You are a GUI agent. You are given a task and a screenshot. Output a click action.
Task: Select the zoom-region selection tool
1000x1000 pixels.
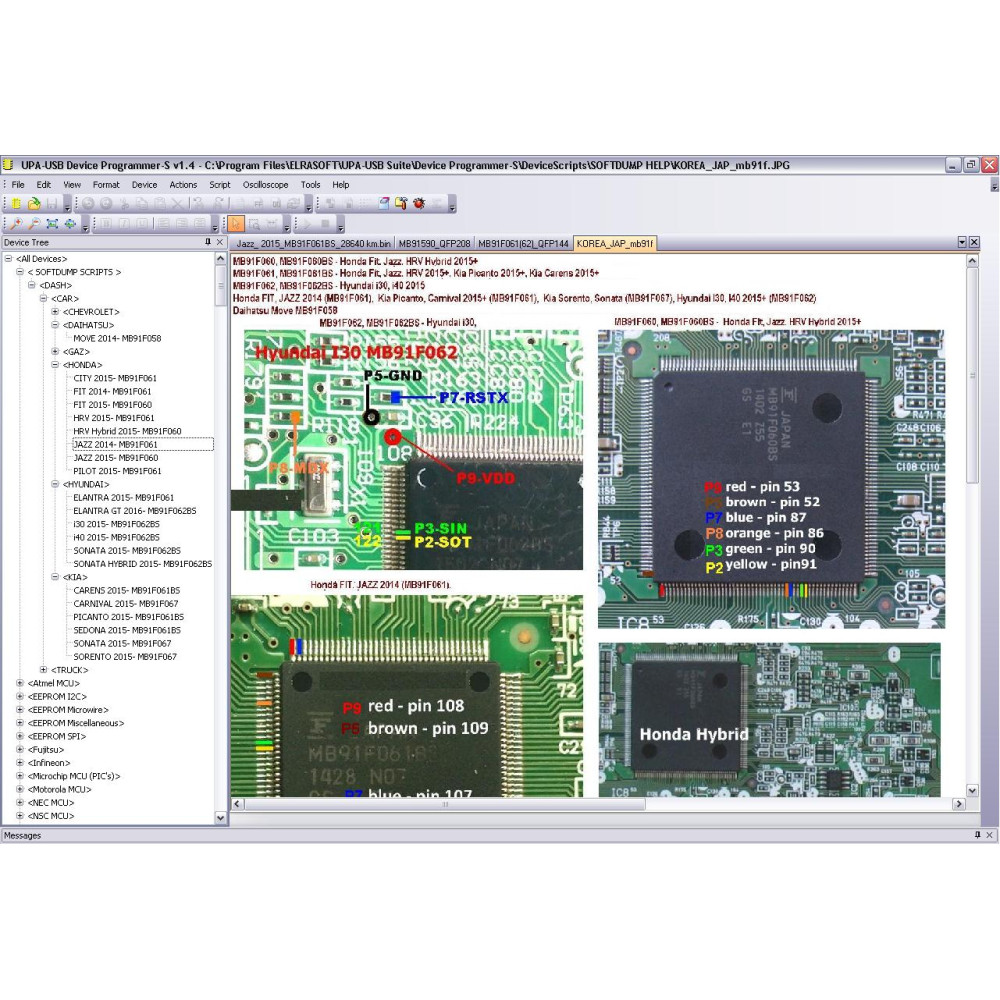point(254,223)
